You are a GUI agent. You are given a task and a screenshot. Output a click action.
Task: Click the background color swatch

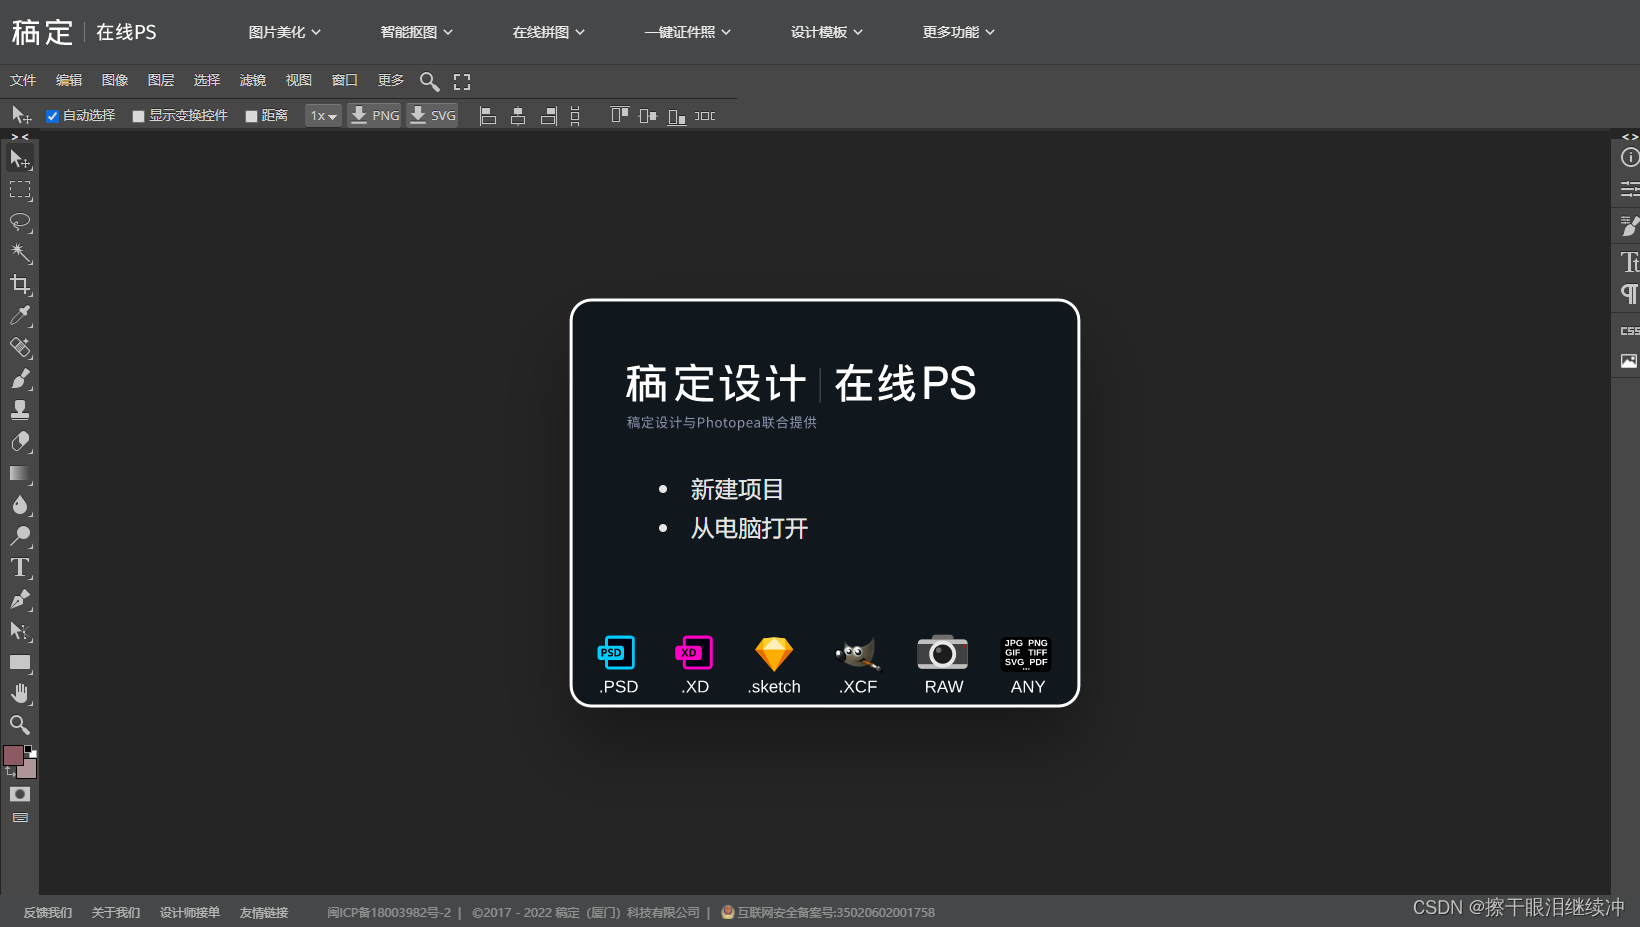coord(29,770)
